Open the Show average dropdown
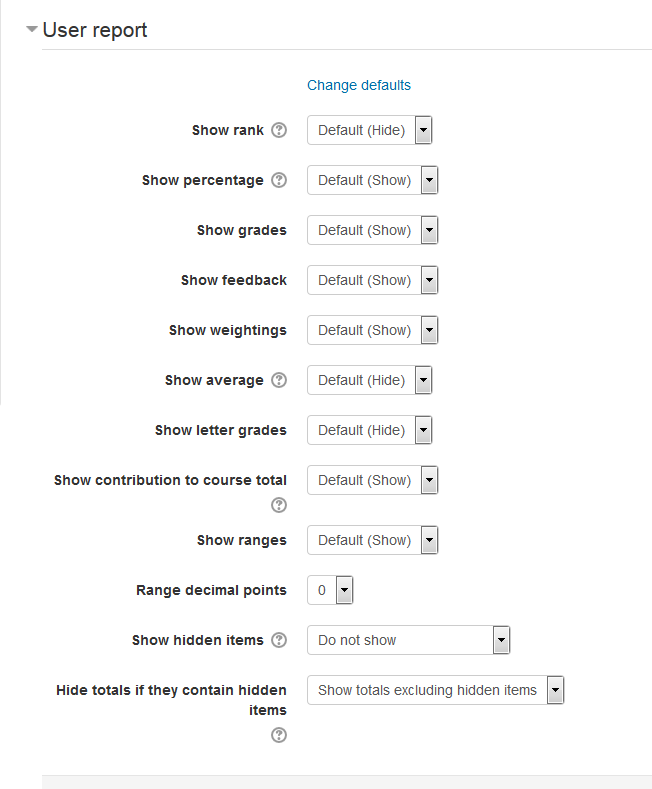The height and width of the screenshot is (789, 652). pos(370,380)
